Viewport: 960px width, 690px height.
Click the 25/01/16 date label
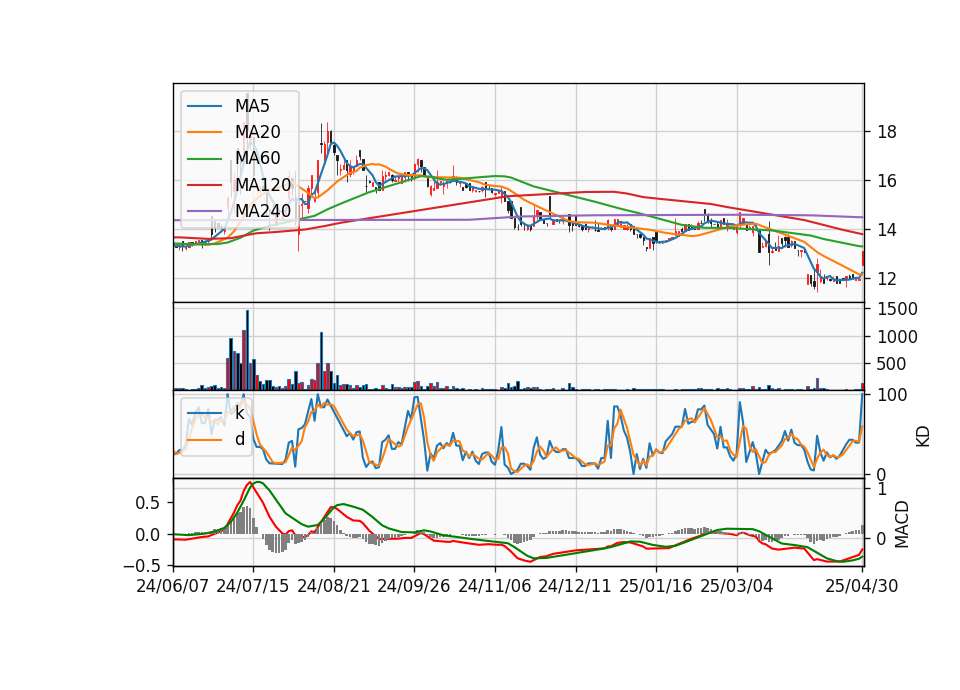(656, 586)
